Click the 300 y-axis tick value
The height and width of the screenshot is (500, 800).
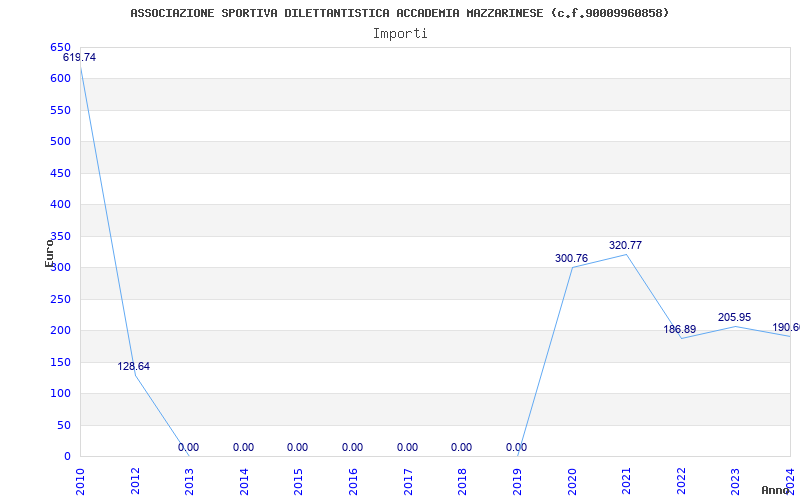pyautogui.click(x=60, y=267)
